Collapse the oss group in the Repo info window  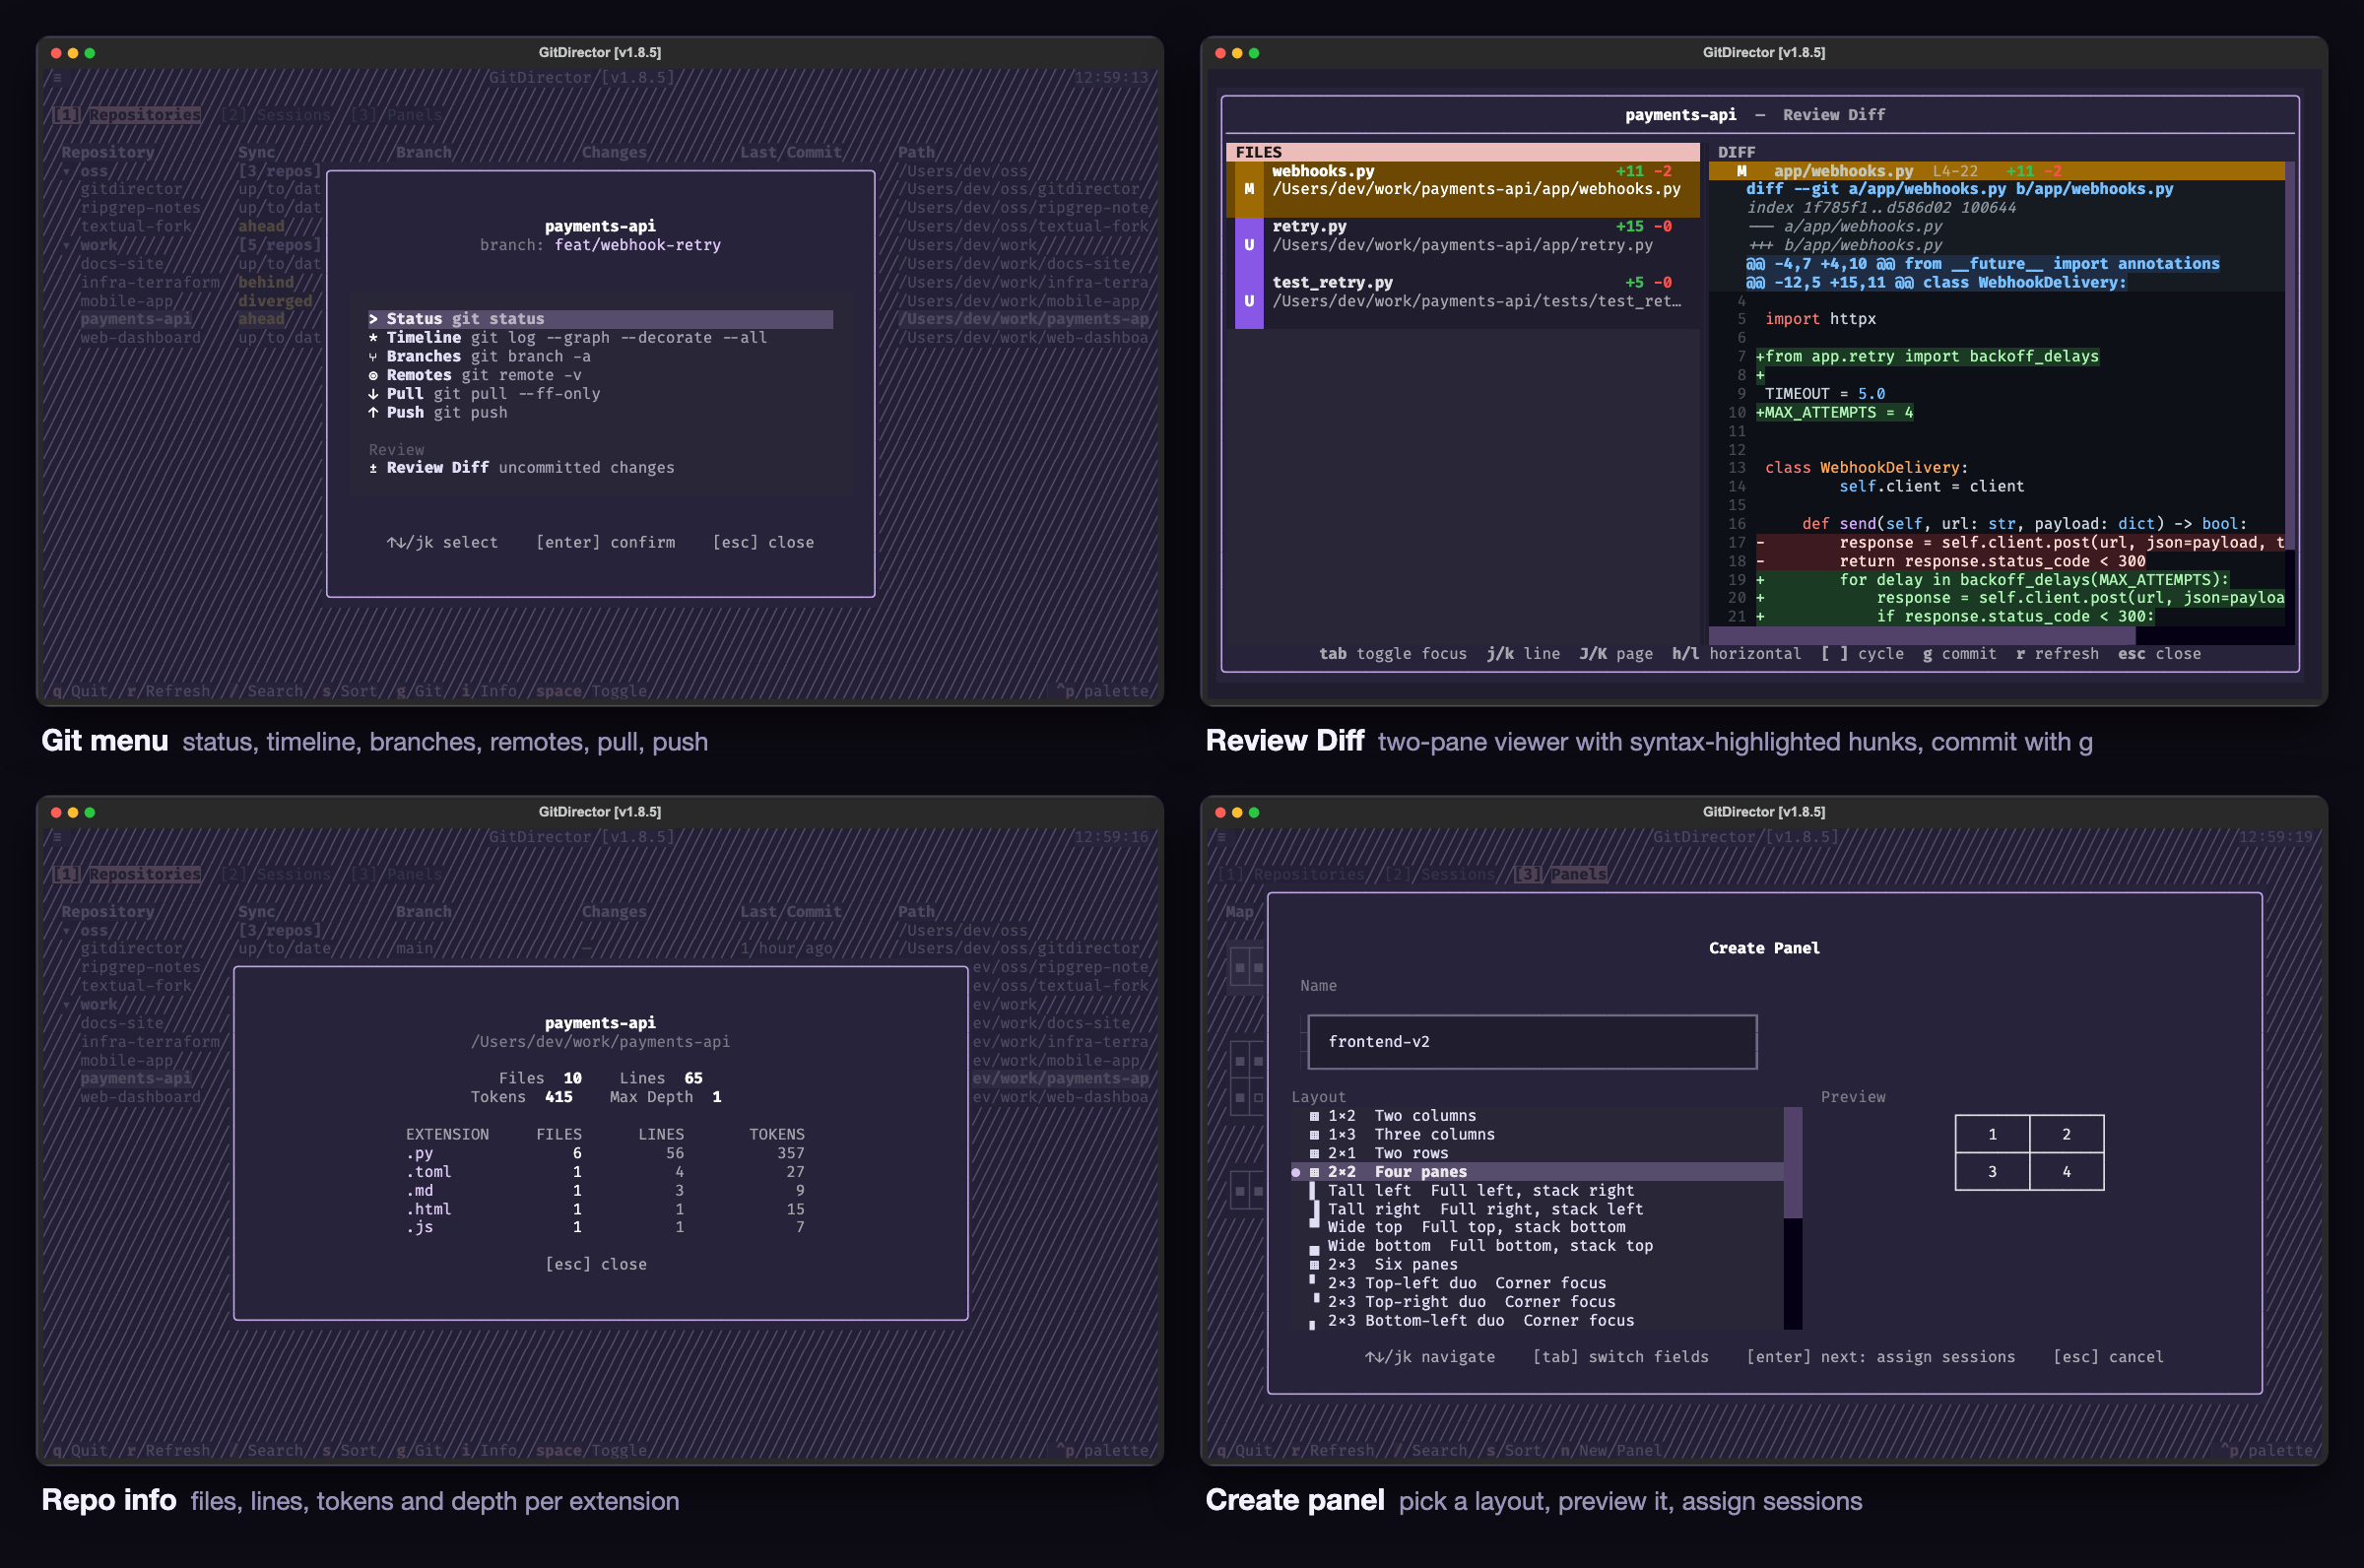(x=67, y=931)
